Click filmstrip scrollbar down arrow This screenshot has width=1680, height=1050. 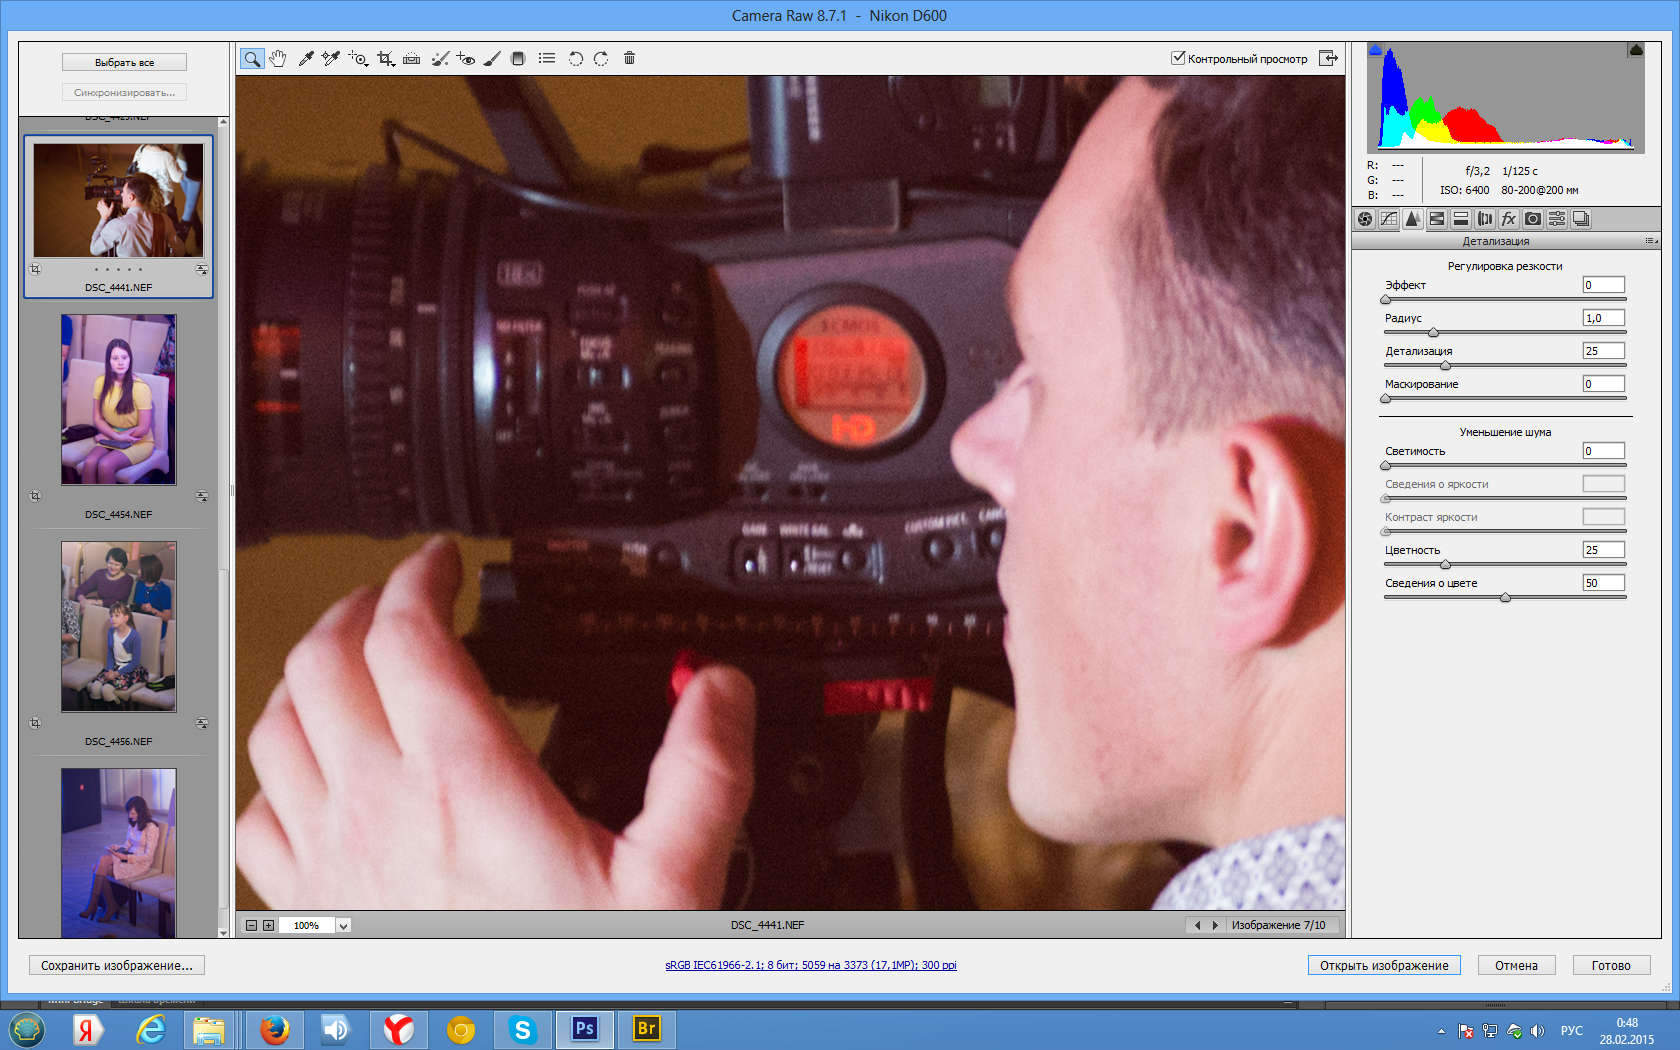click(x=223, y=932)
